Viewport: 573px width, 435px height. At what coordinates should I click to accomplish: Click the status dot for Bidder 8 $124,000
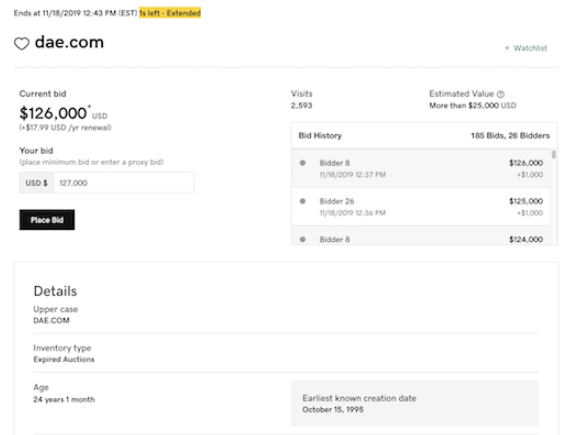(303, 239)
